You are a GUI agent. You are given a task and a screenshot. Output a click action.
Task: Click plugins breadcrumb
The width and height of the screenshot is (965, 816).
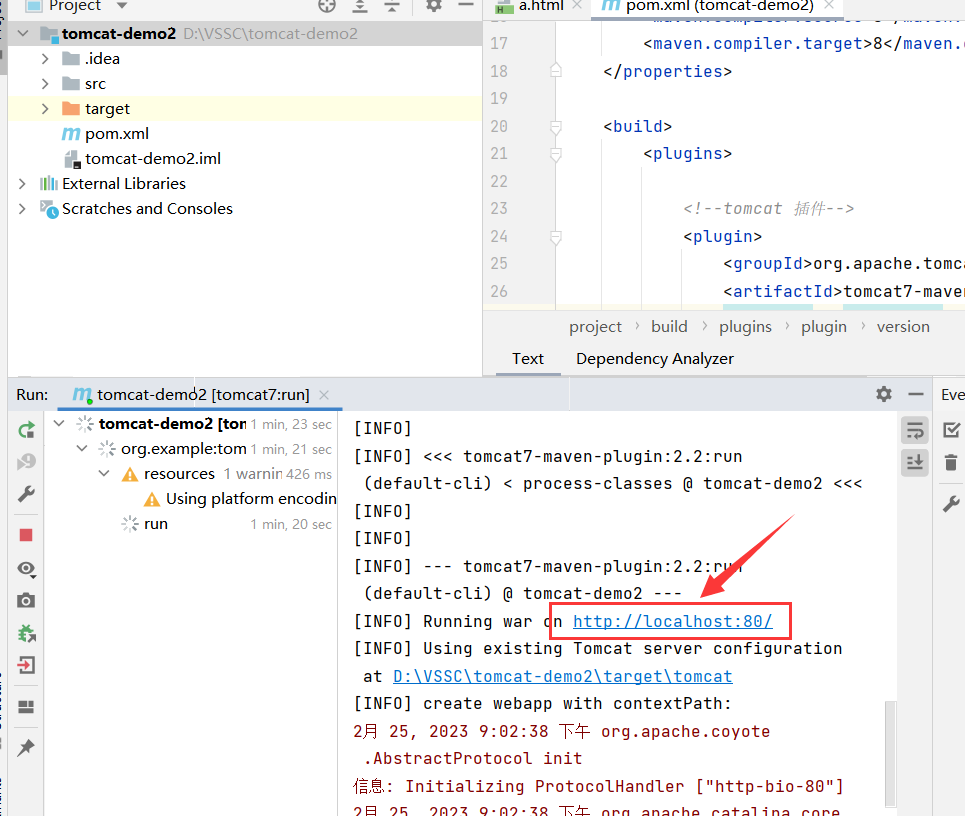point(745,327)
